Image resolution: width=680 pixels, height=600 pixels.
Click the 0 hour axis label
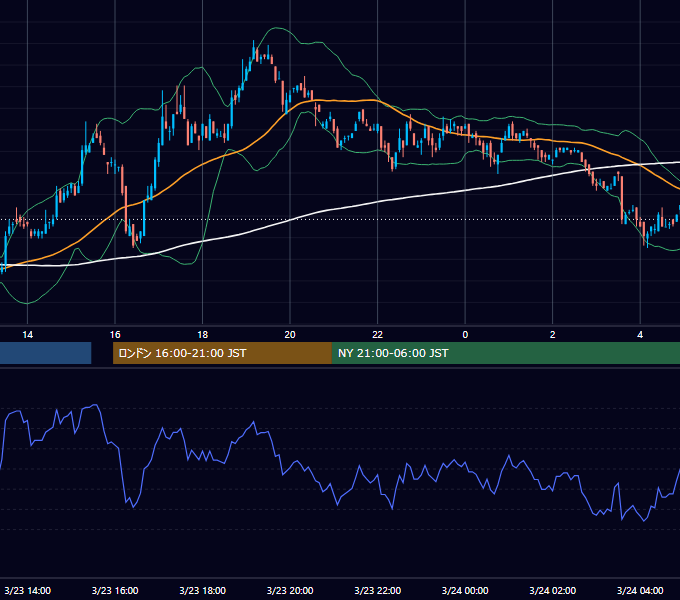[x=465, y=335]
